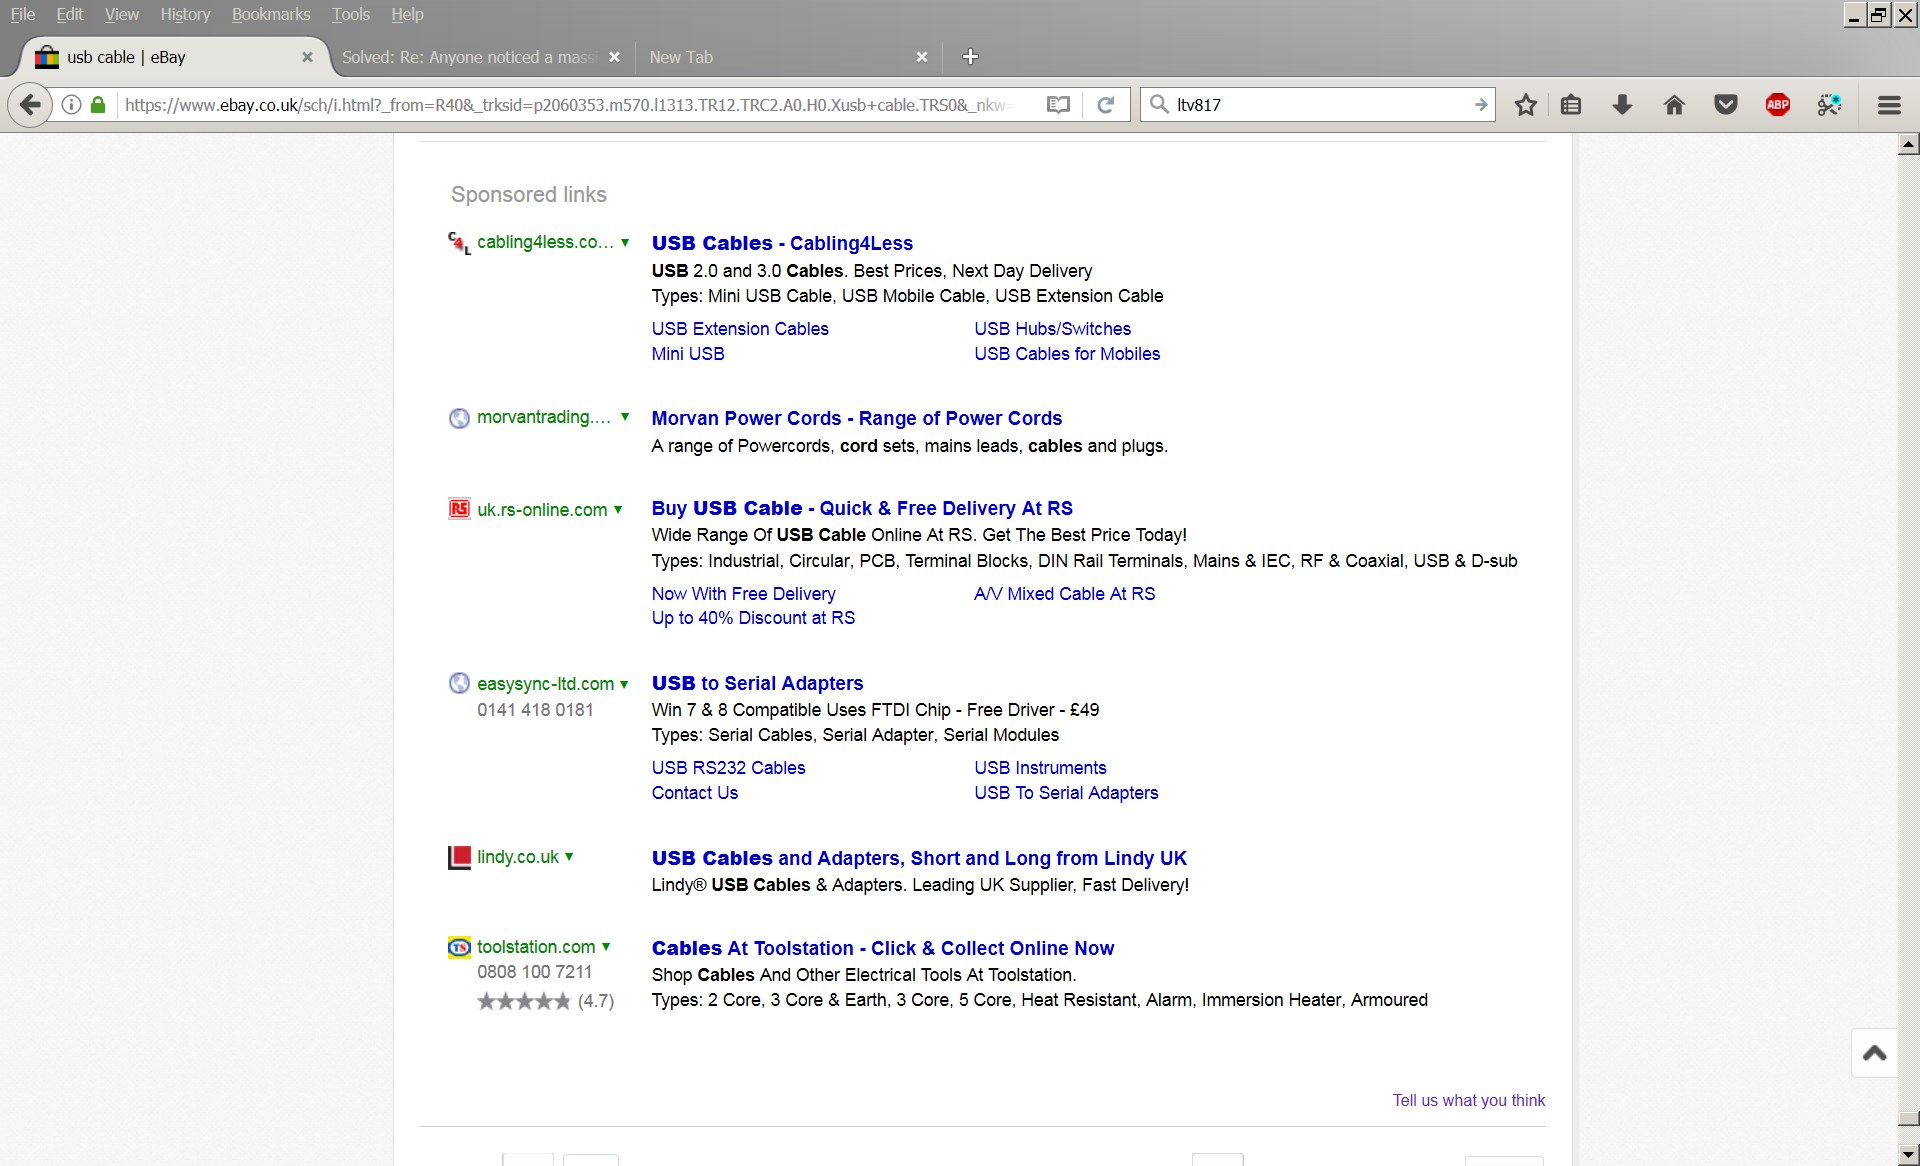The height and width of the screenshot is (1166, 1920).
Task: Open the downloads arrow panel
Action: (x=1622, y=104)
